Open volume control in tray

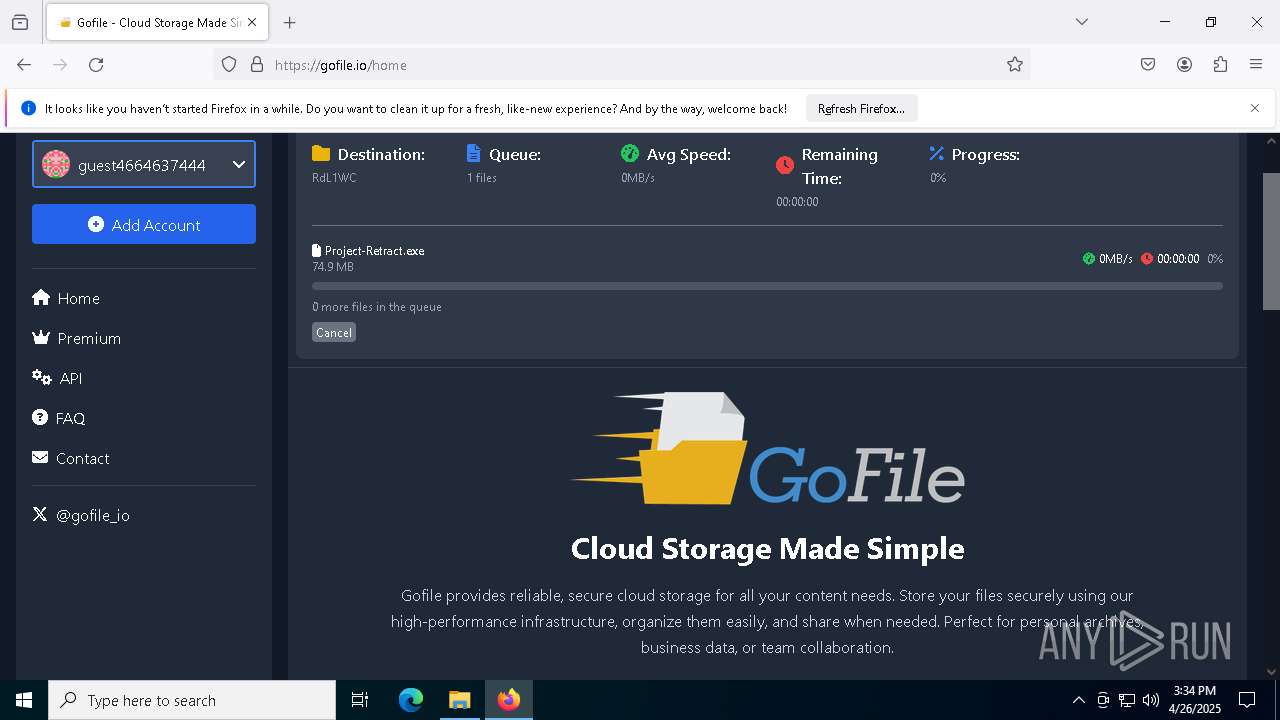click(1151, 700)
